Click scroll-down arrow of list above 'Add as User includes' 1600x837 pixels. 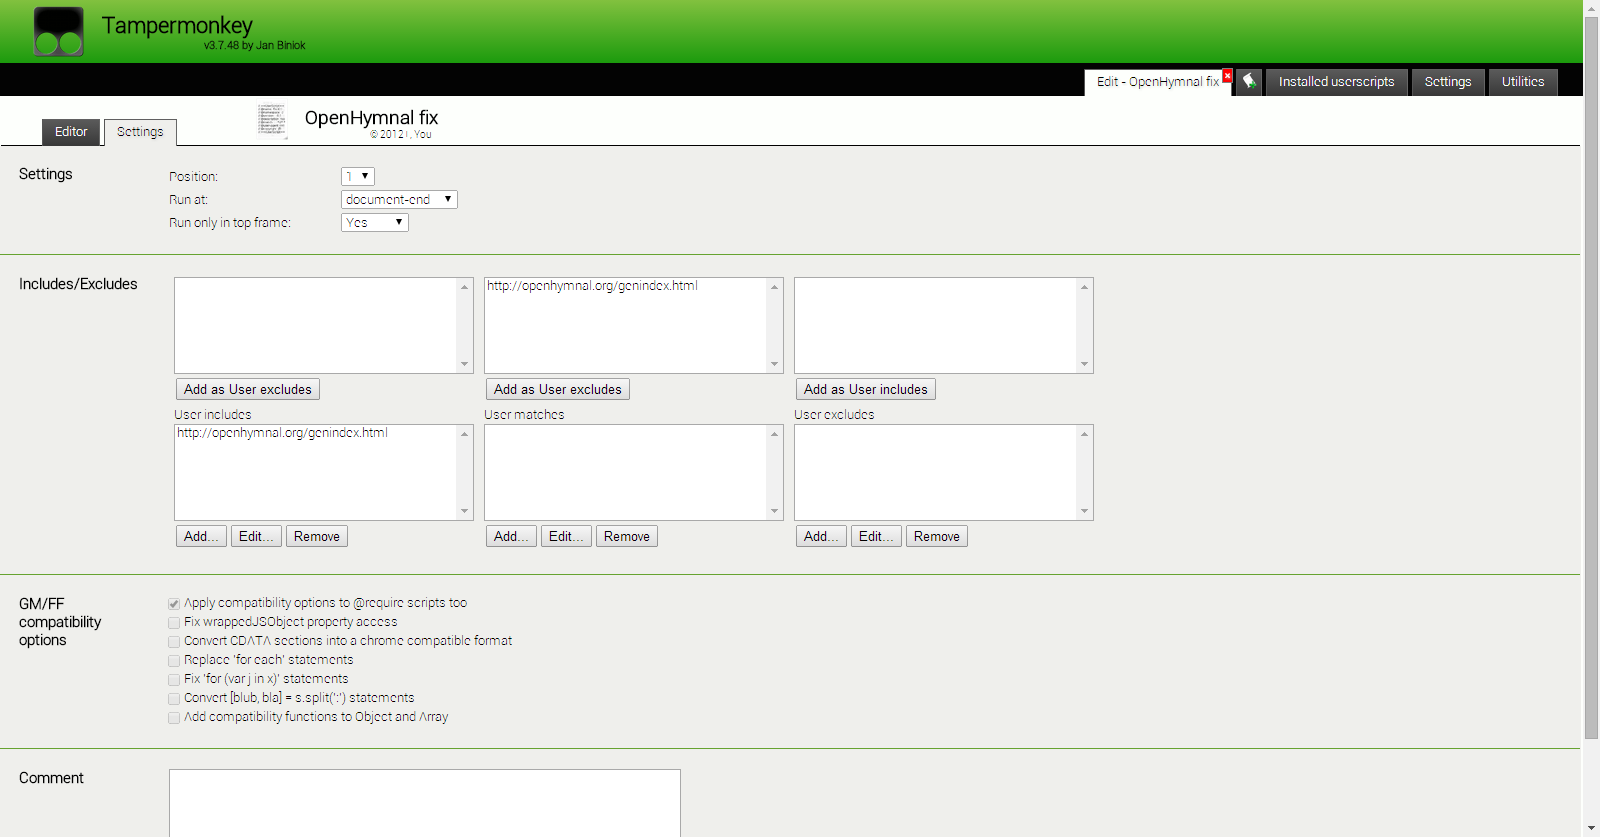tap(1084, 364)
